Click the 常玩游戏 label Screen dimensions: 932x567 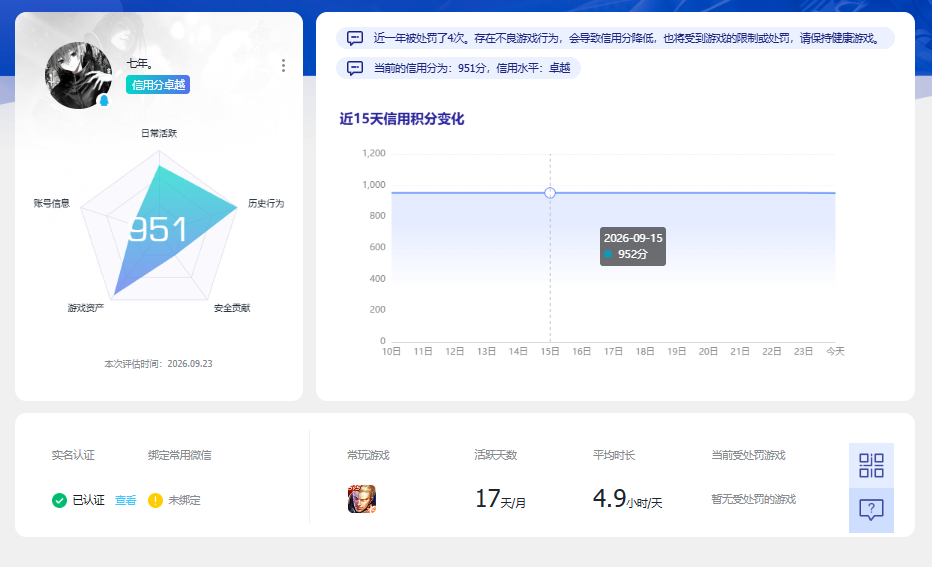tap(369, 455)
